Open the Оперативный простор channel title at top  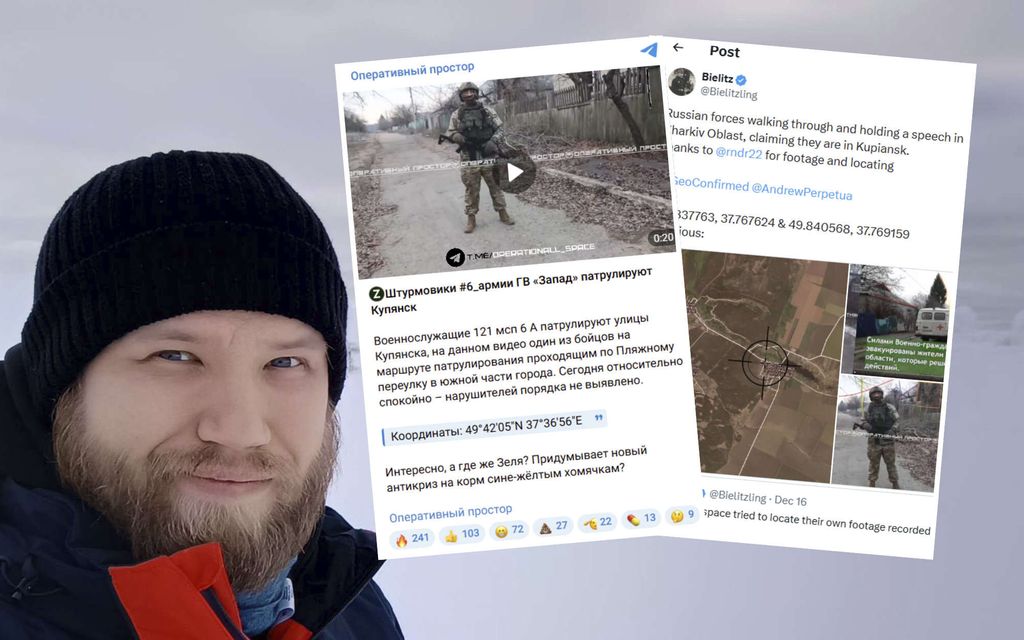click(412, 71)
